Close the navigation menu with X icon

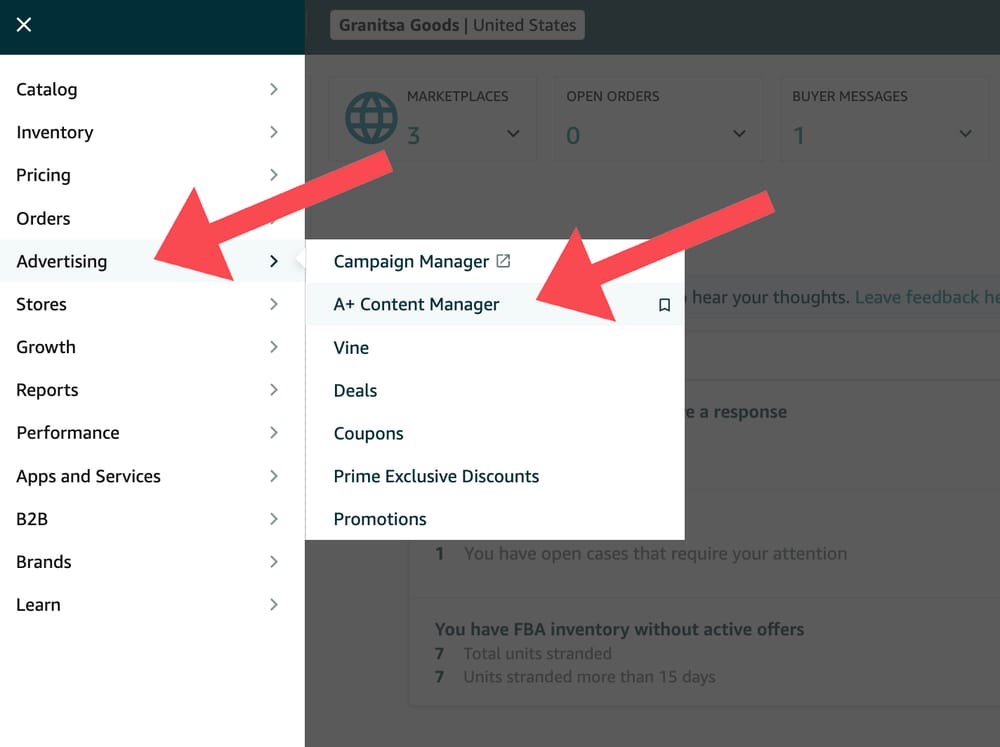24,25
